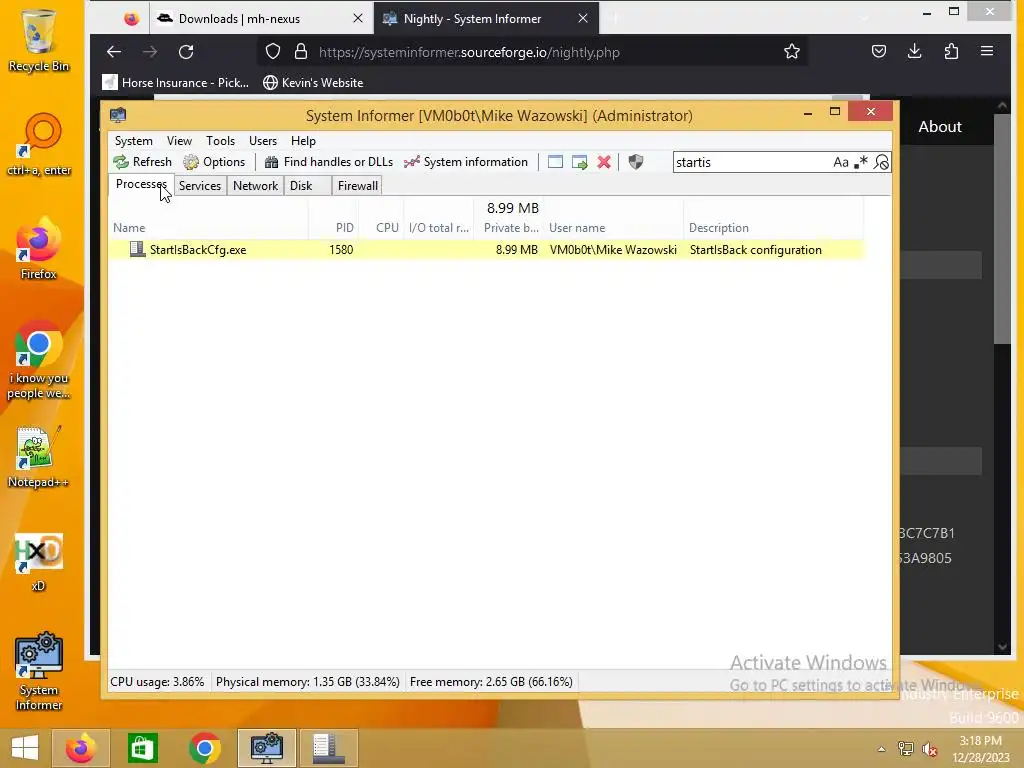
Task: Sort by Description column header
Action: (x=773, y=228)
